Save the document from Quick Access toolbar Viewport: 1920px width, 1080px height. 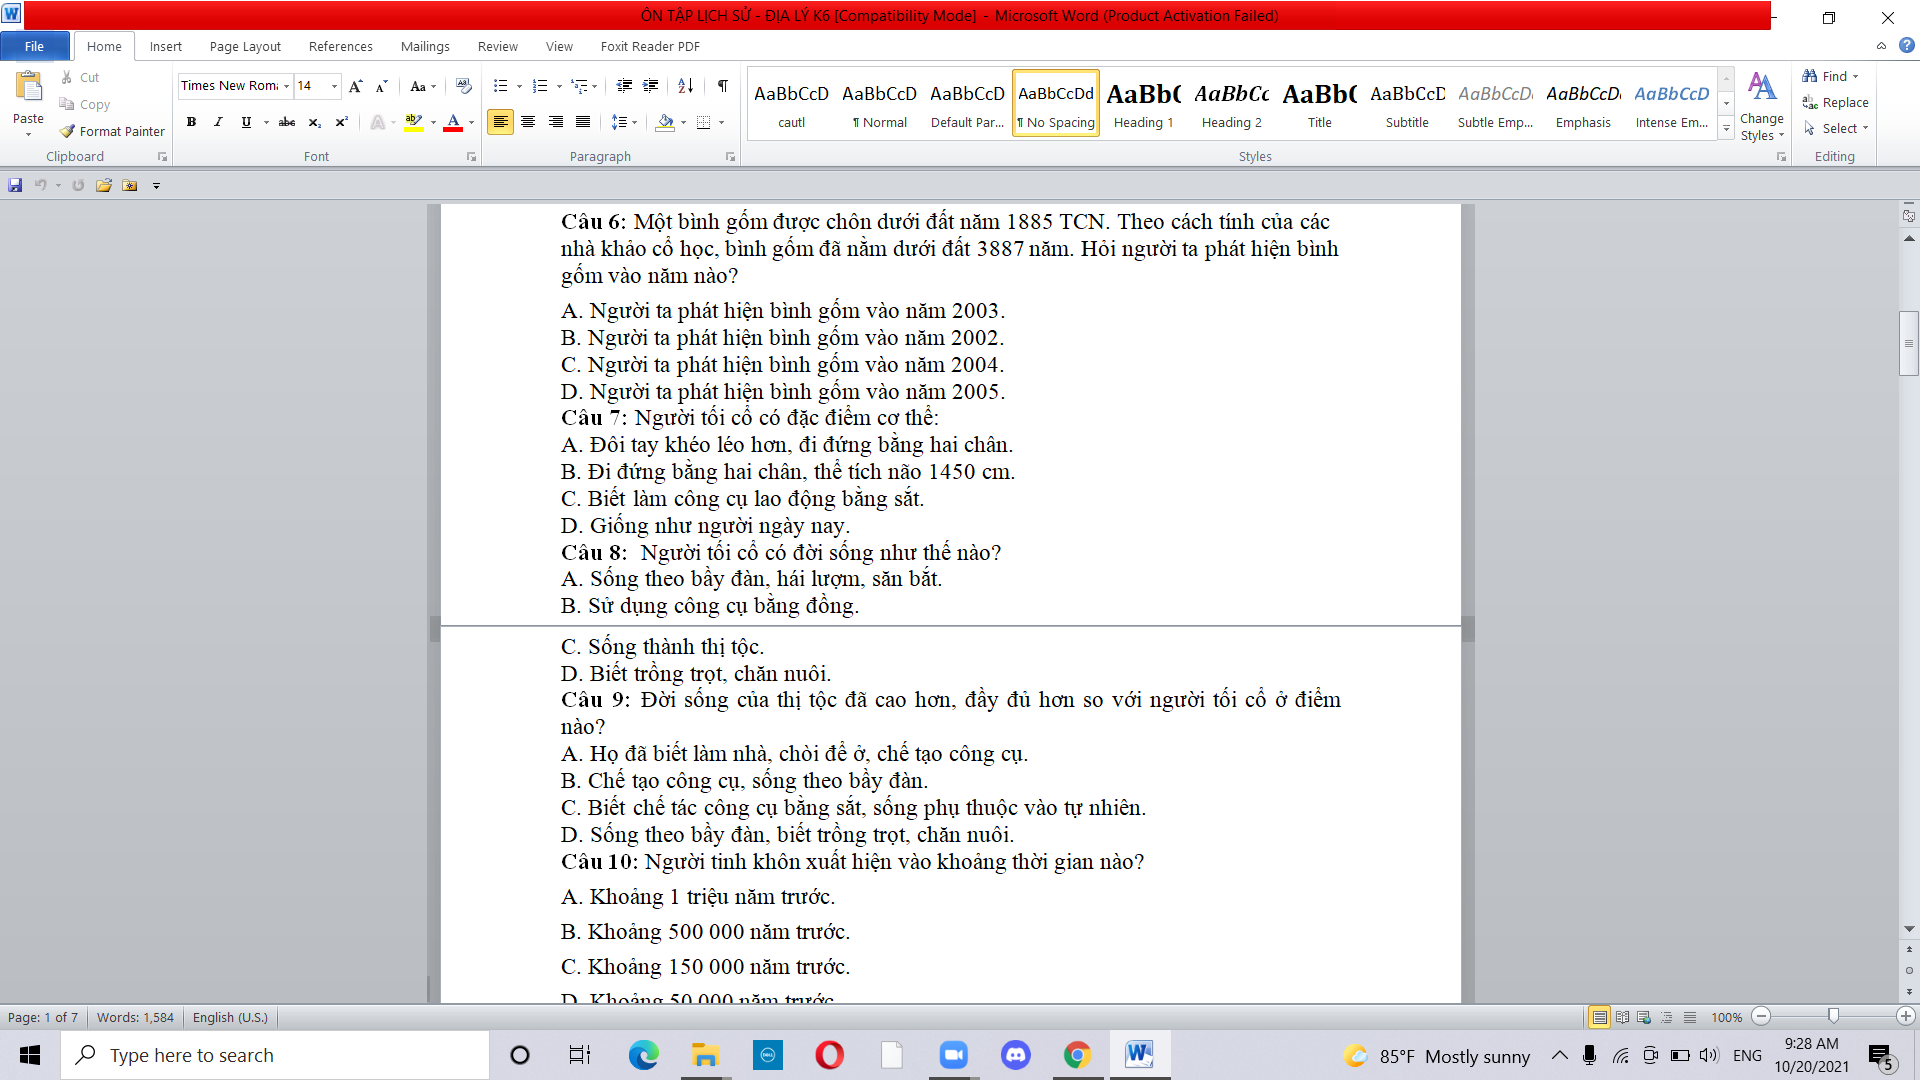pyautogui.click(x=15, y=185)
